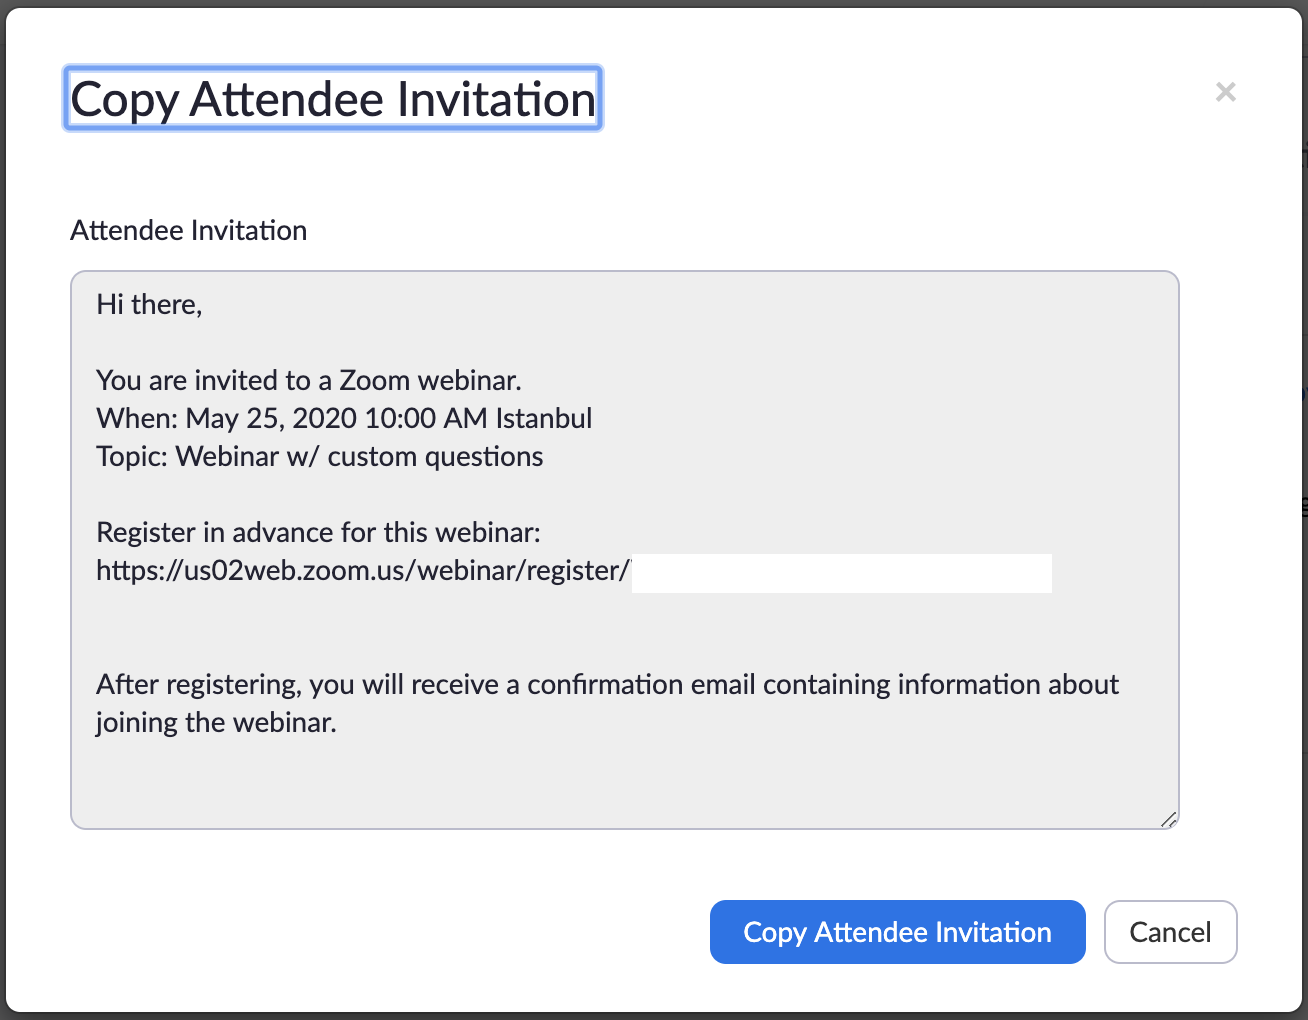Click the blue Copy Attendee Invitation button
The width and height of the screenshot is (1308, 1020).
click(x=897, y=932)
